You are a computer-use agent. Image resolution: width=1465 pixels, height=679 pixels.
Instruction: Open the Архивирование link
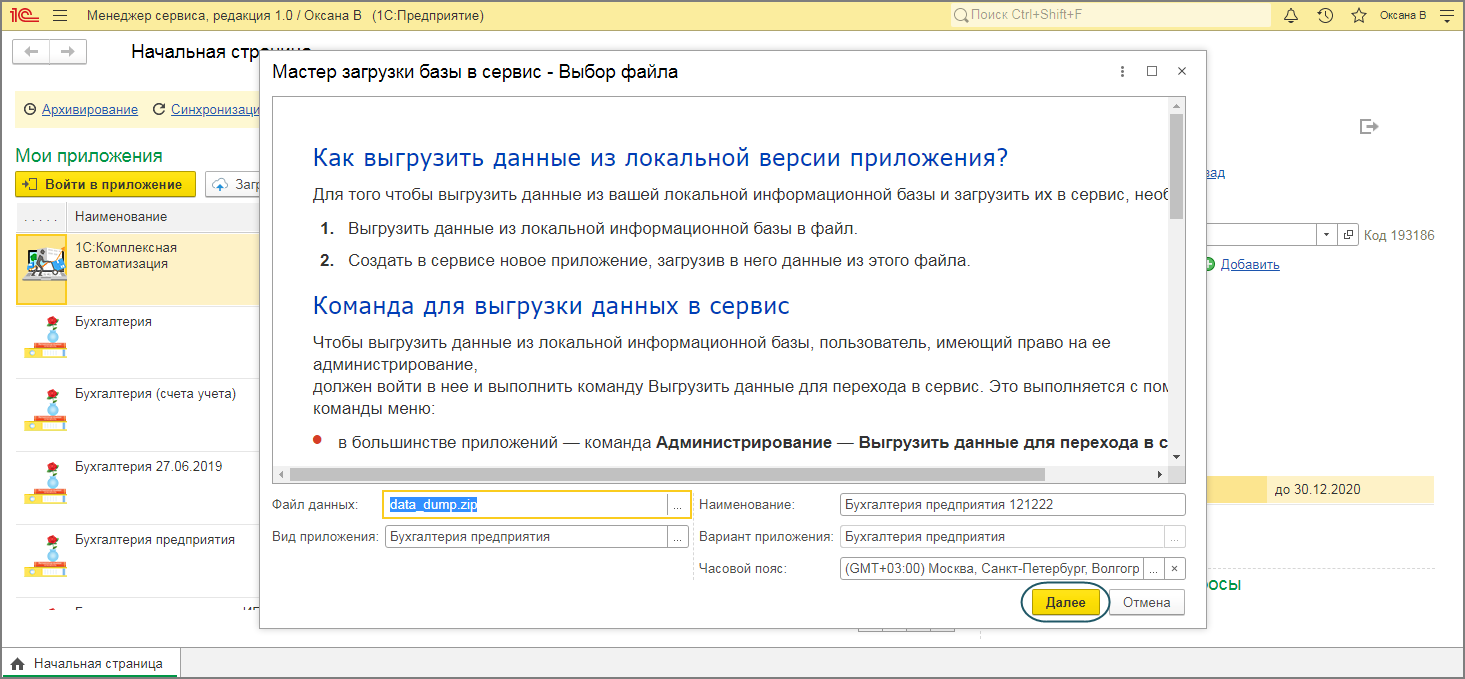pyautogui.click(x=90, y=110)
